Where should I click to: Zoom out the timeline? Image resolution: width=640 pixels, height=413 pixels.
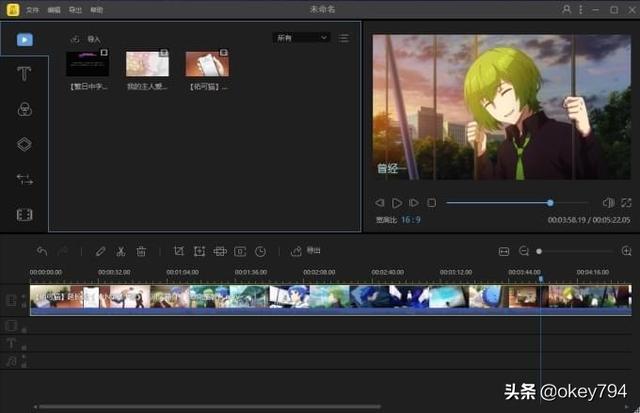(524, 251)
